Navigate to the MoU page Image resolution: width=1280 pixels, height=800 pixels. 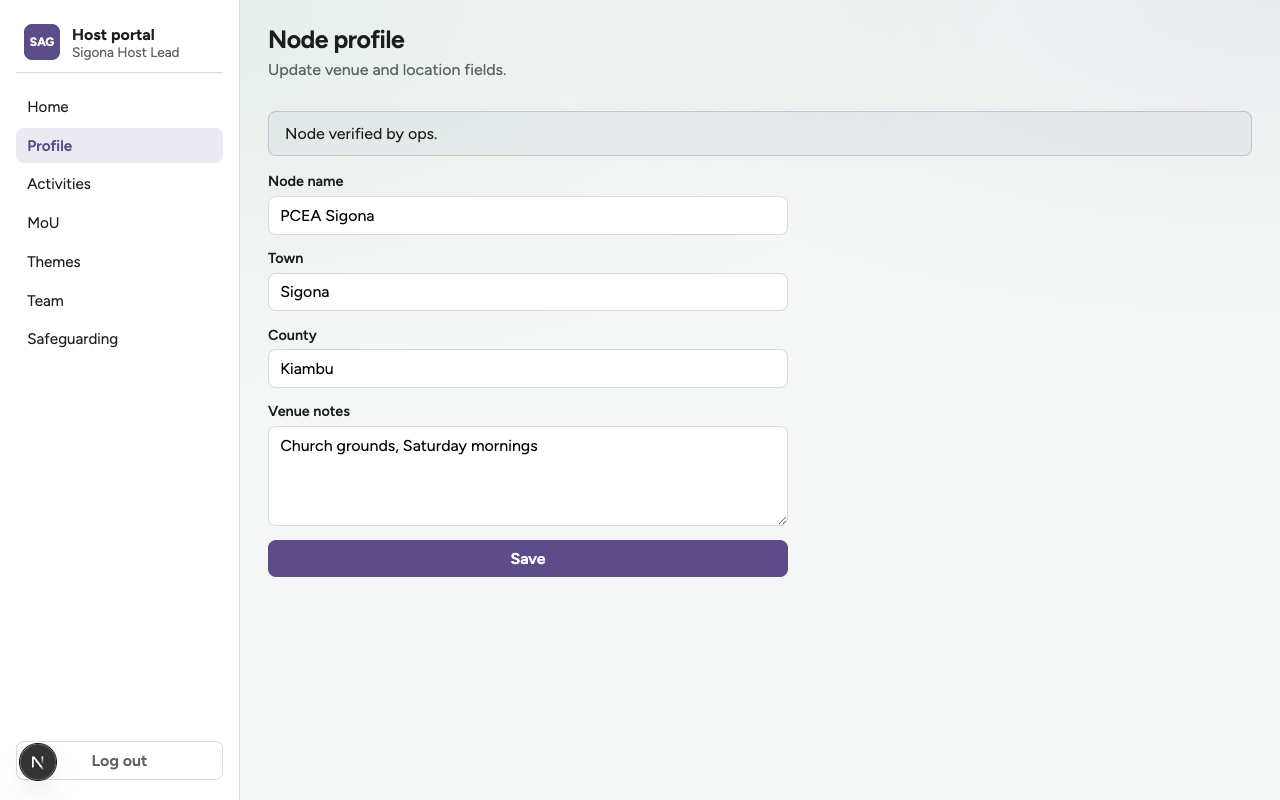119,223
